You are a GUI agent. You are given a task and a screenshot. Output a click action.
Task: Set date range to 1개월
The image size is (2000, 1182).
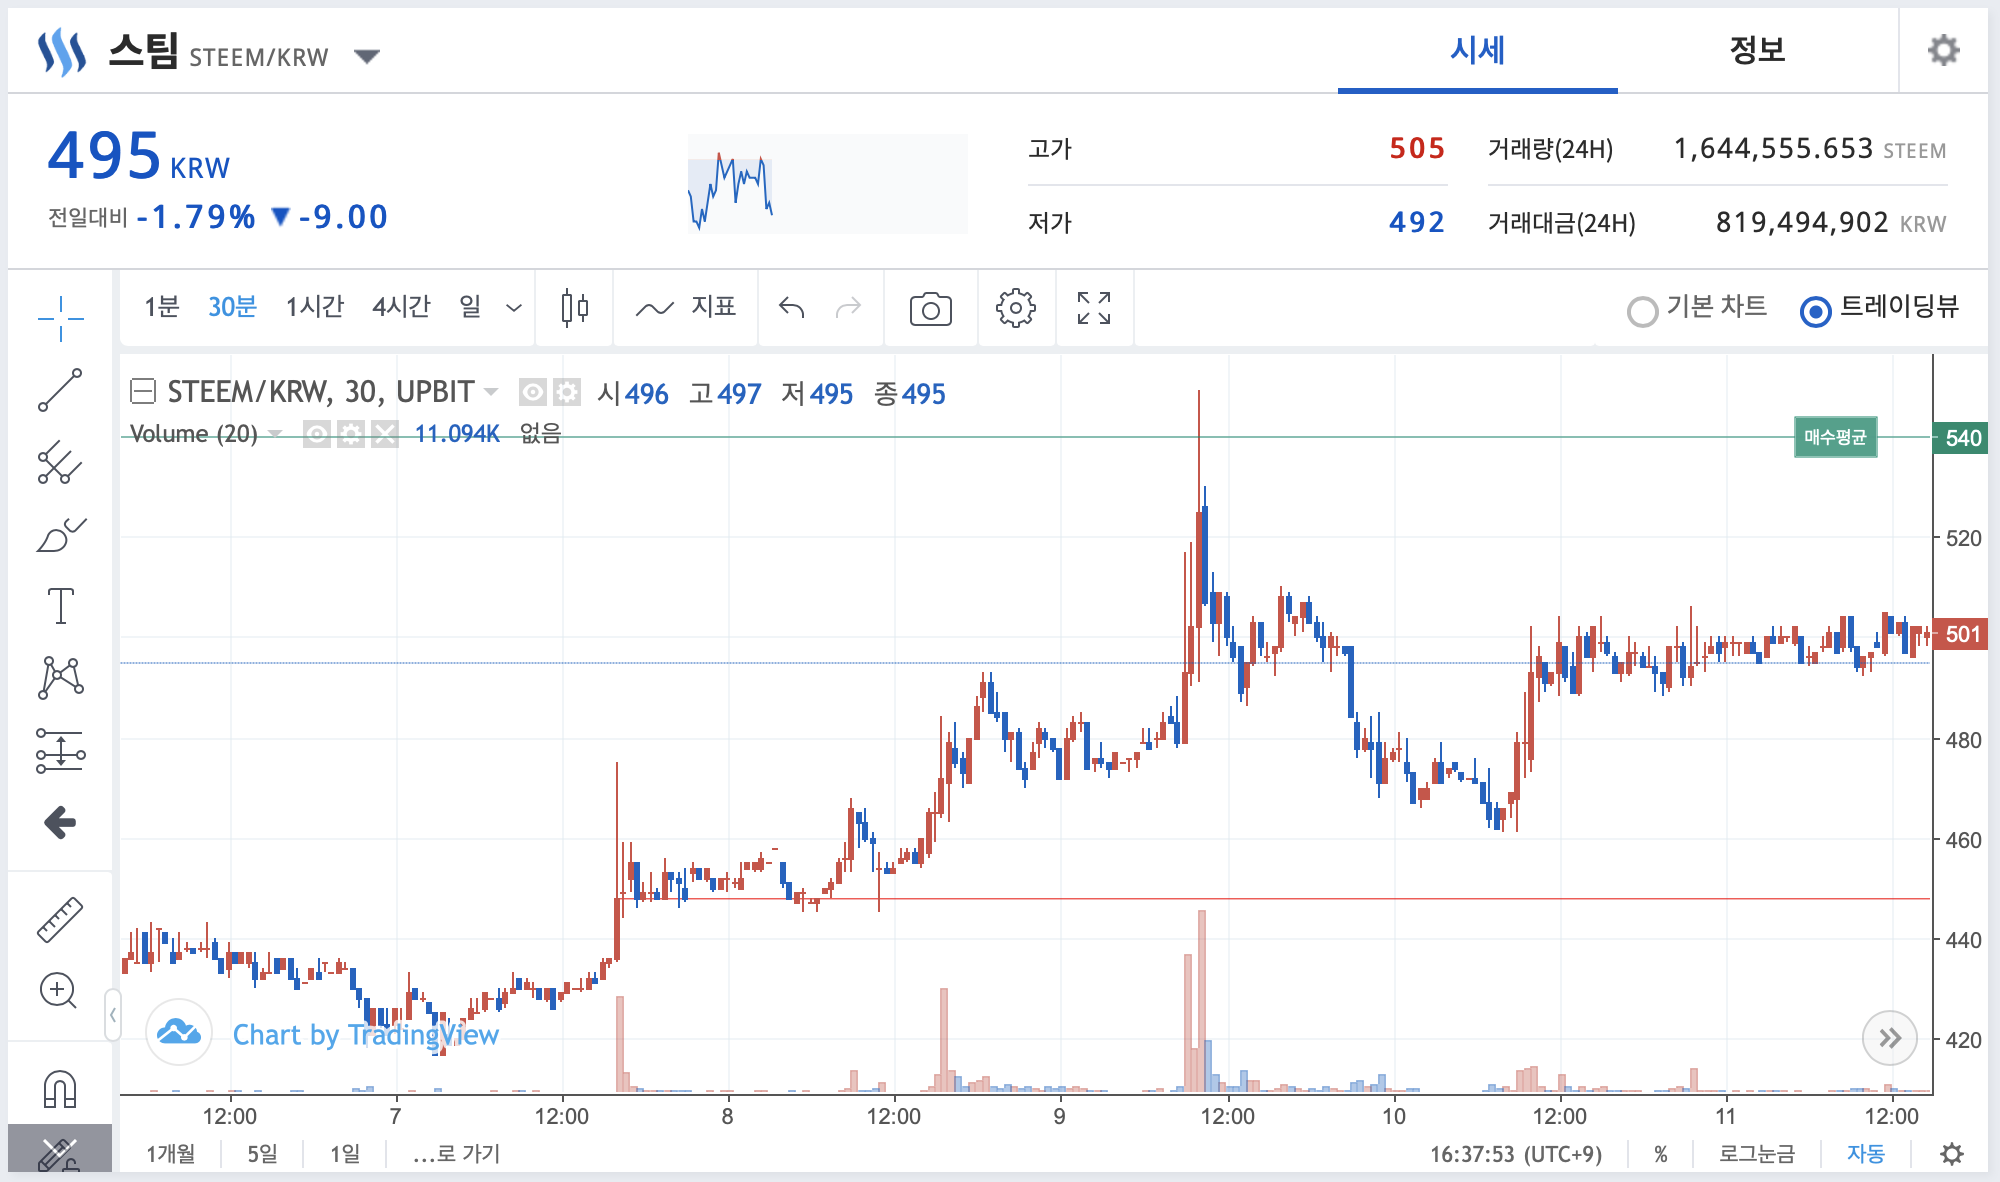171,1154
